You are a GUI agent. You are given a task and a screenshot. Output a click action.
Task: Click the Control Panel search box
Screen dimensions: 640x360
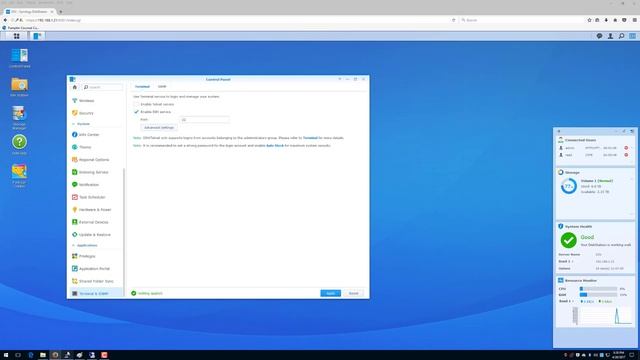point(102,87)
